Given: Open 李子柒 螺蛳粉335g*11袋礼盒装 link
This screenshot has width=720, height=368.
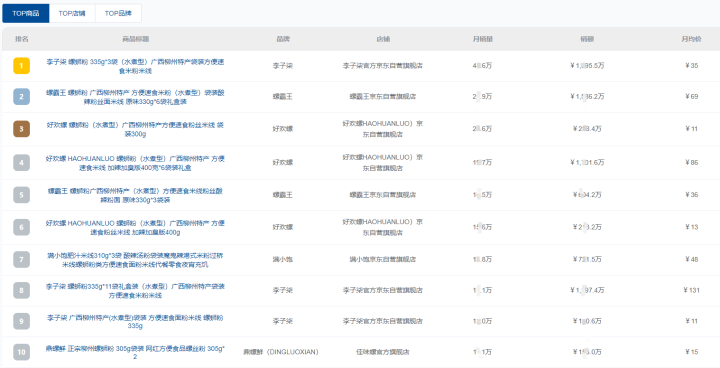Looking at the screenshot, I should coord(135,290).
